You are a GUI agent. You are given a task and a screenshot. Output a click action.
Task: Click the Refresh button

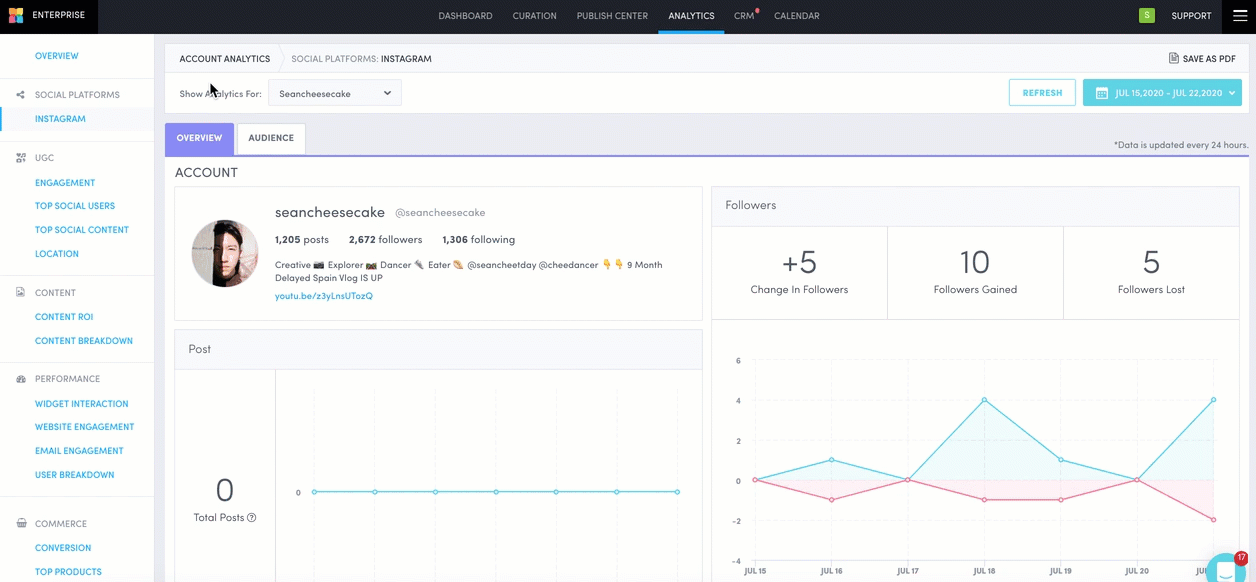(1042, 93)
